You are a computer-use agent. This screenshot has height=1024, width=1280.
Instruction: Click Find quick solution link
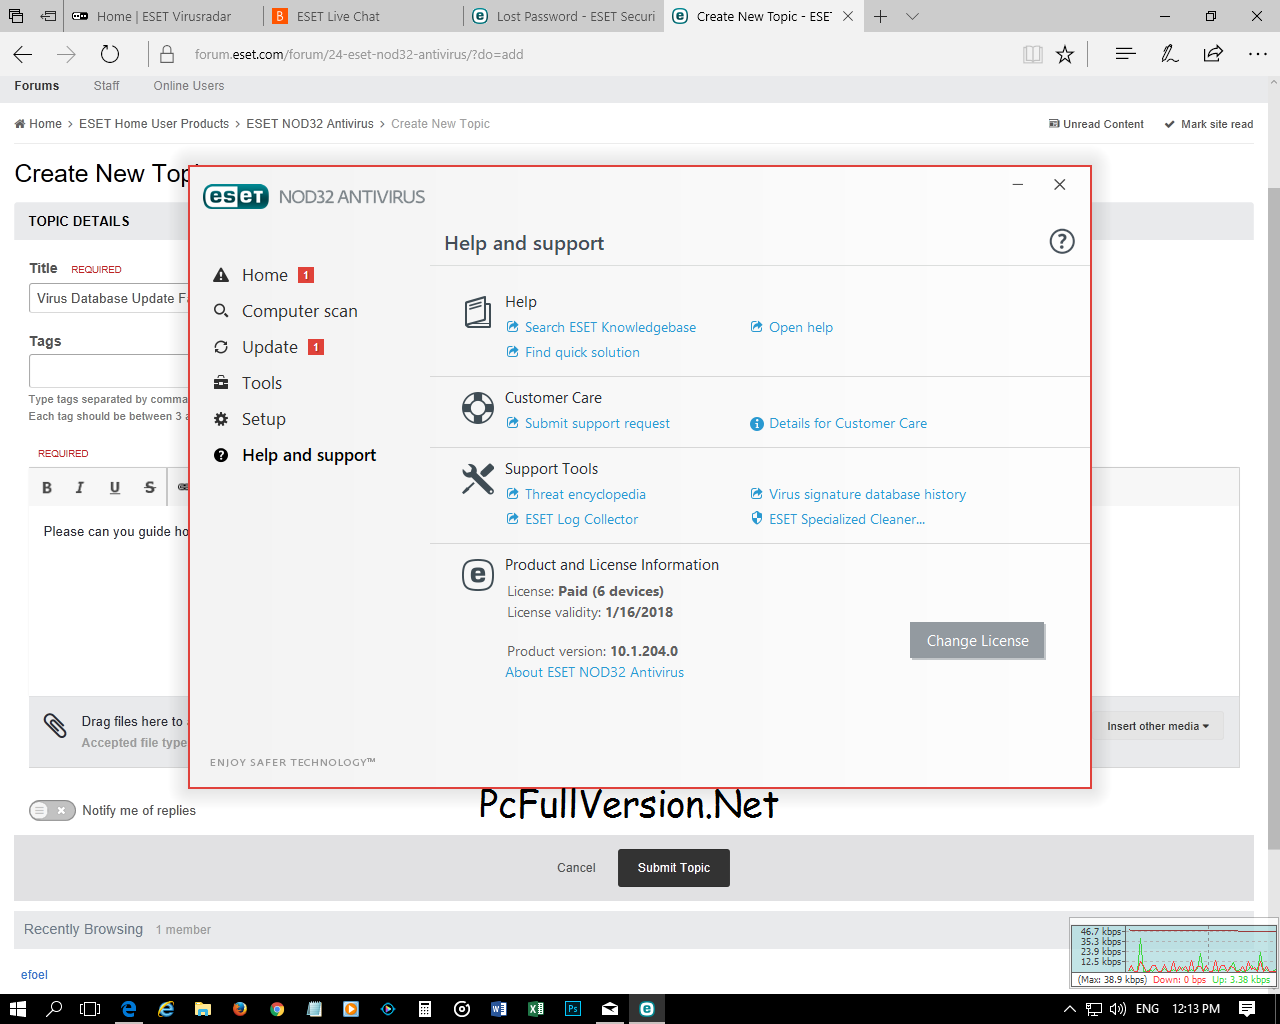(x=582, y=352)
